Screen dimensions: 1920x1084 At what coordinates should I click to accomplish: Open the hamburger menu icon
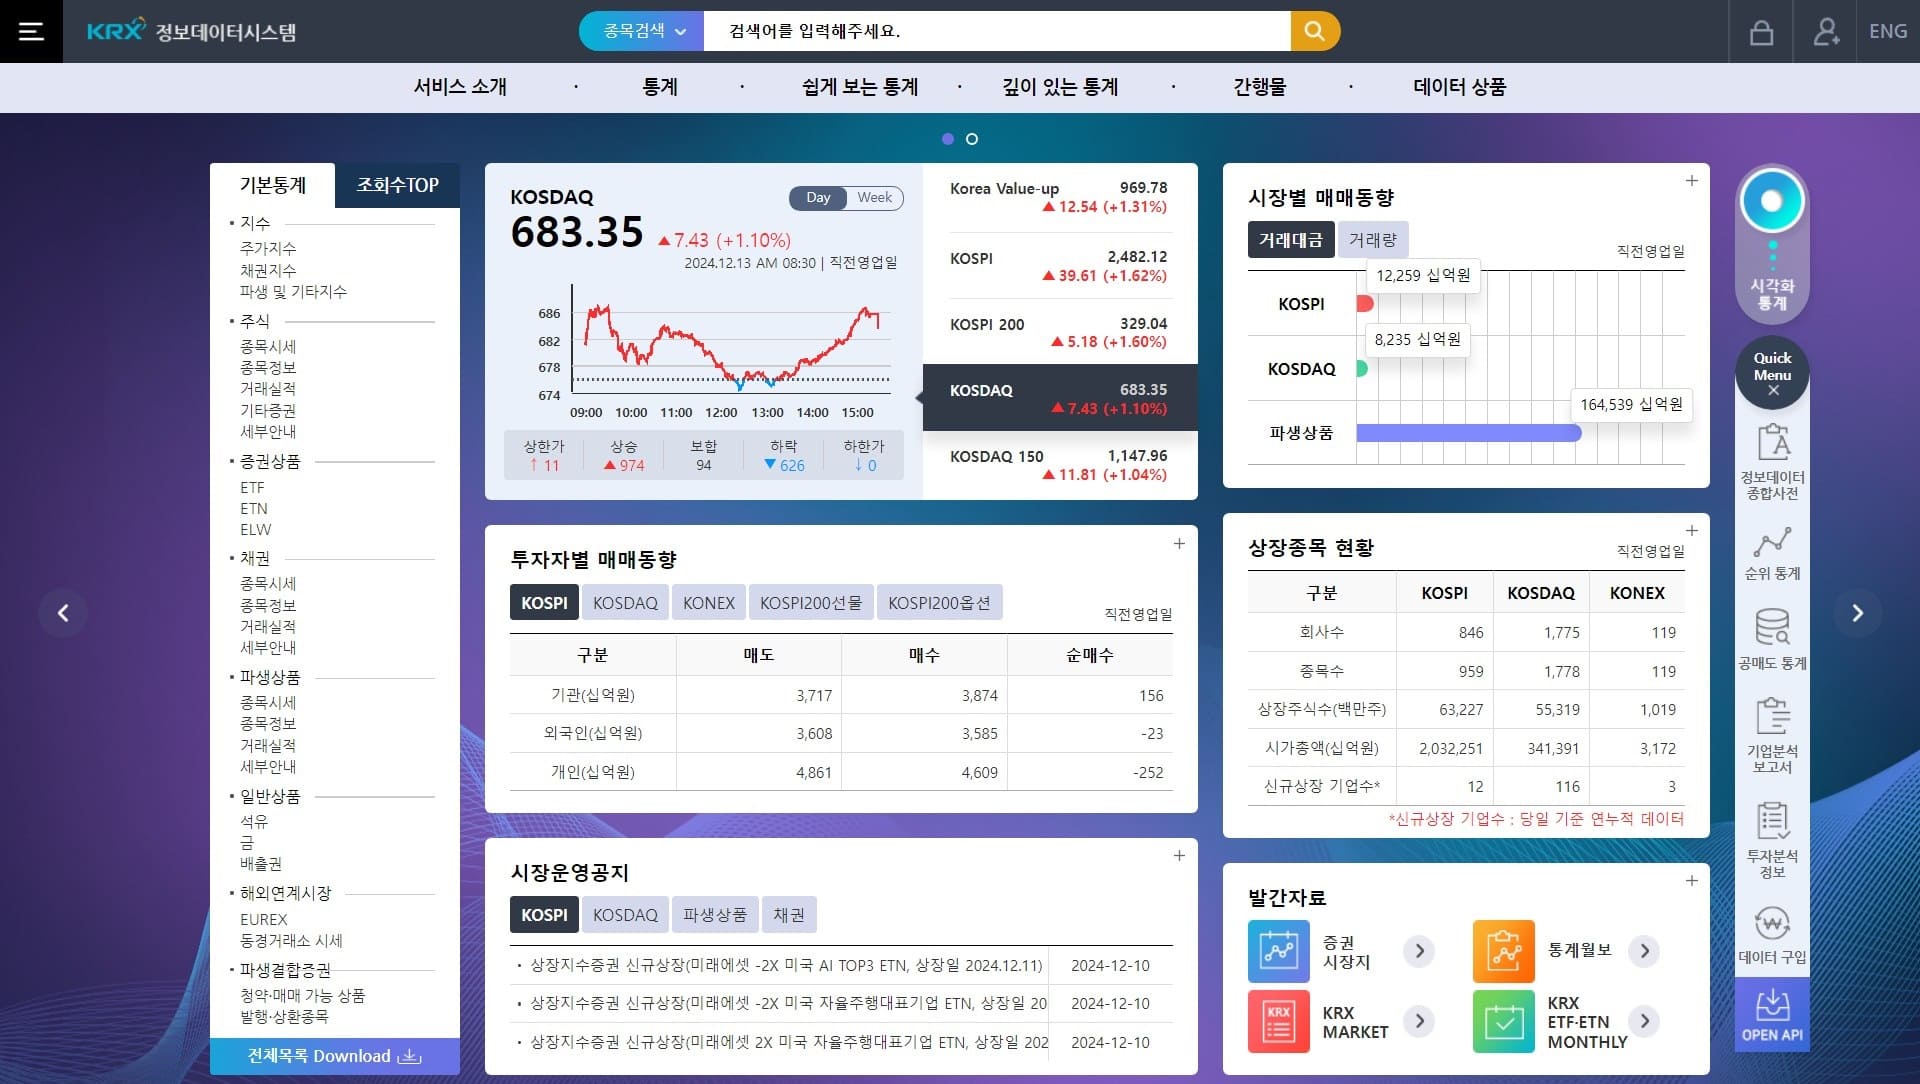(31, 31)
